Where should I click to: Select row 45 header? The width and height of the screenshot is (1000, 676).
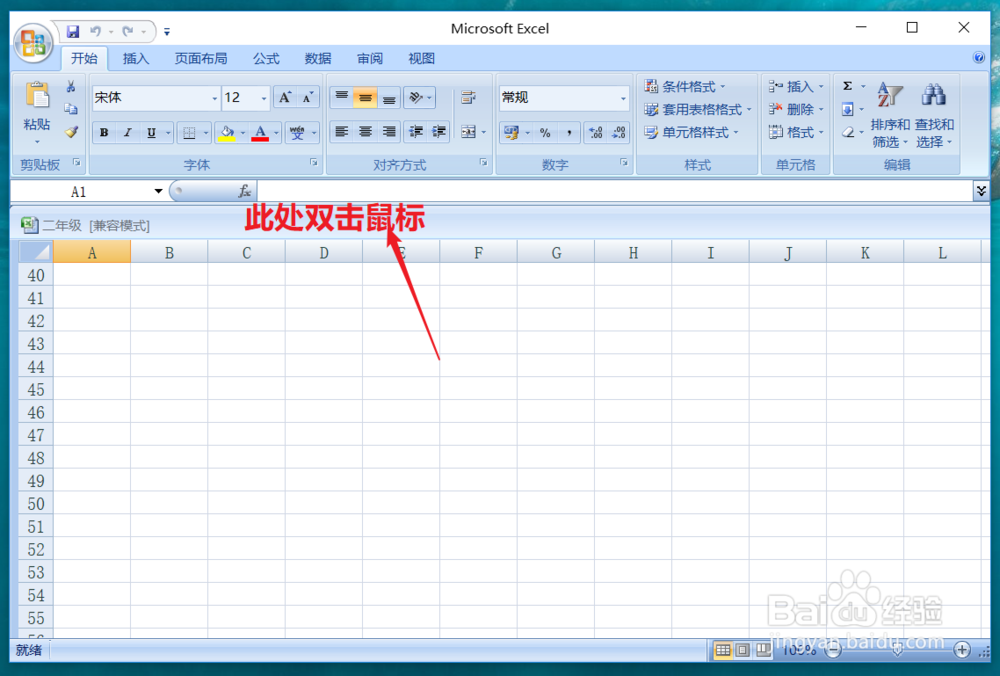click(x=36, y=390)
